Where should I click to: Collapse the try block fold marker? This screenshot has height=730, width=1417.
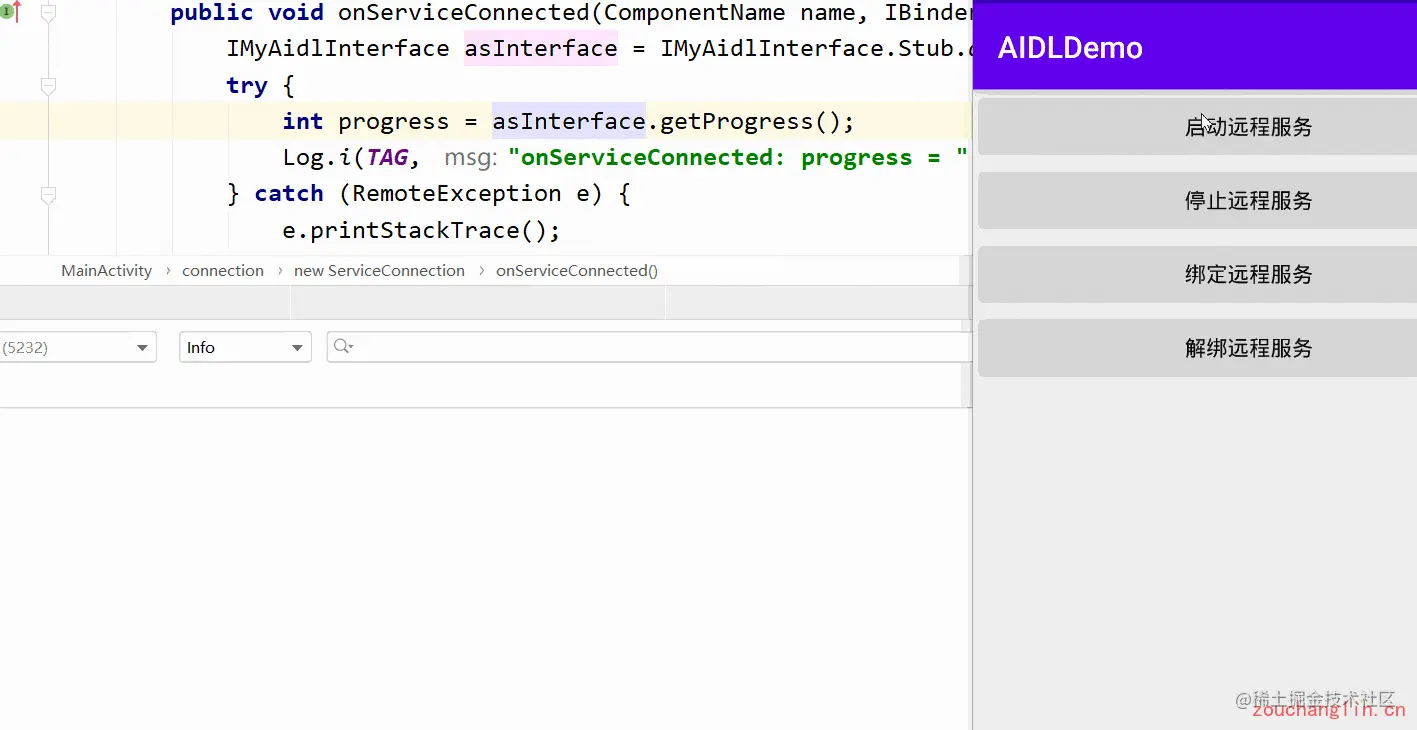point(48,87)
